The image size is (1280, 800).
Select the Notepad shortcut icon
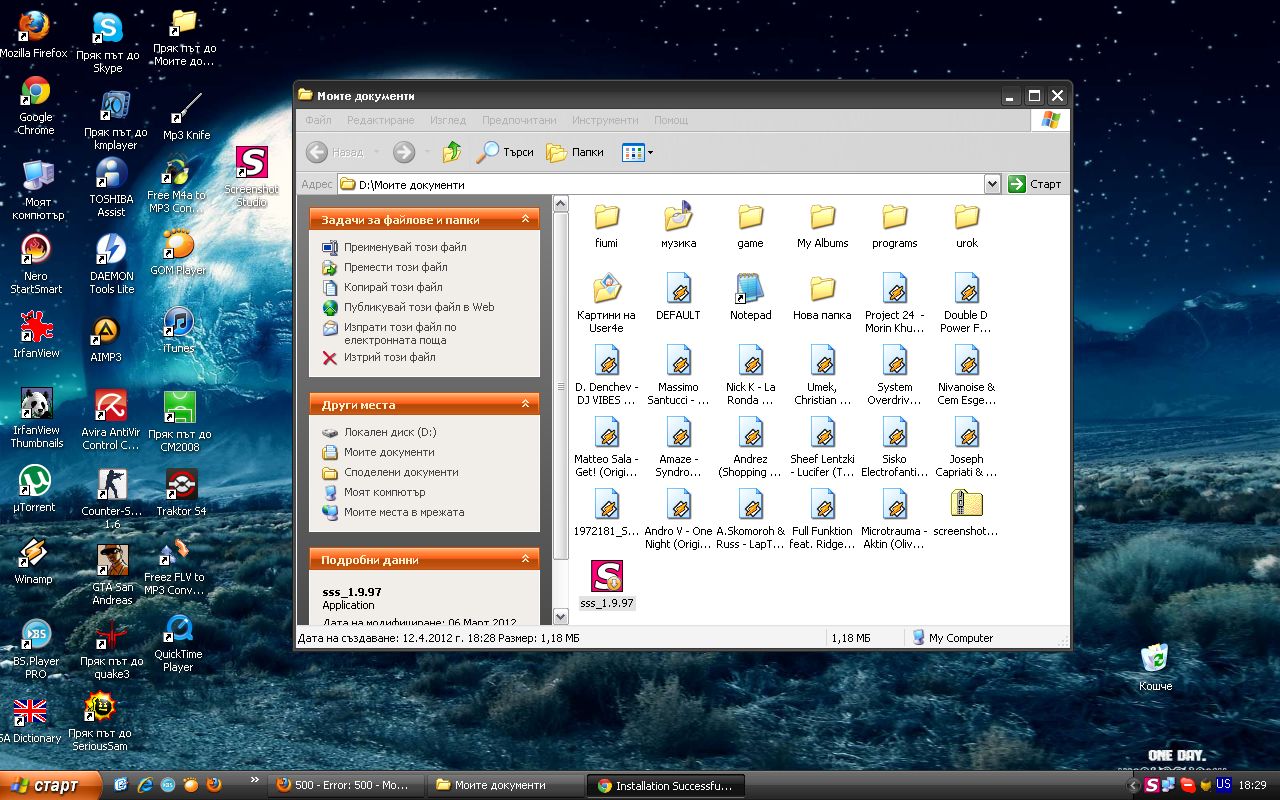click(x=750, y=289)
